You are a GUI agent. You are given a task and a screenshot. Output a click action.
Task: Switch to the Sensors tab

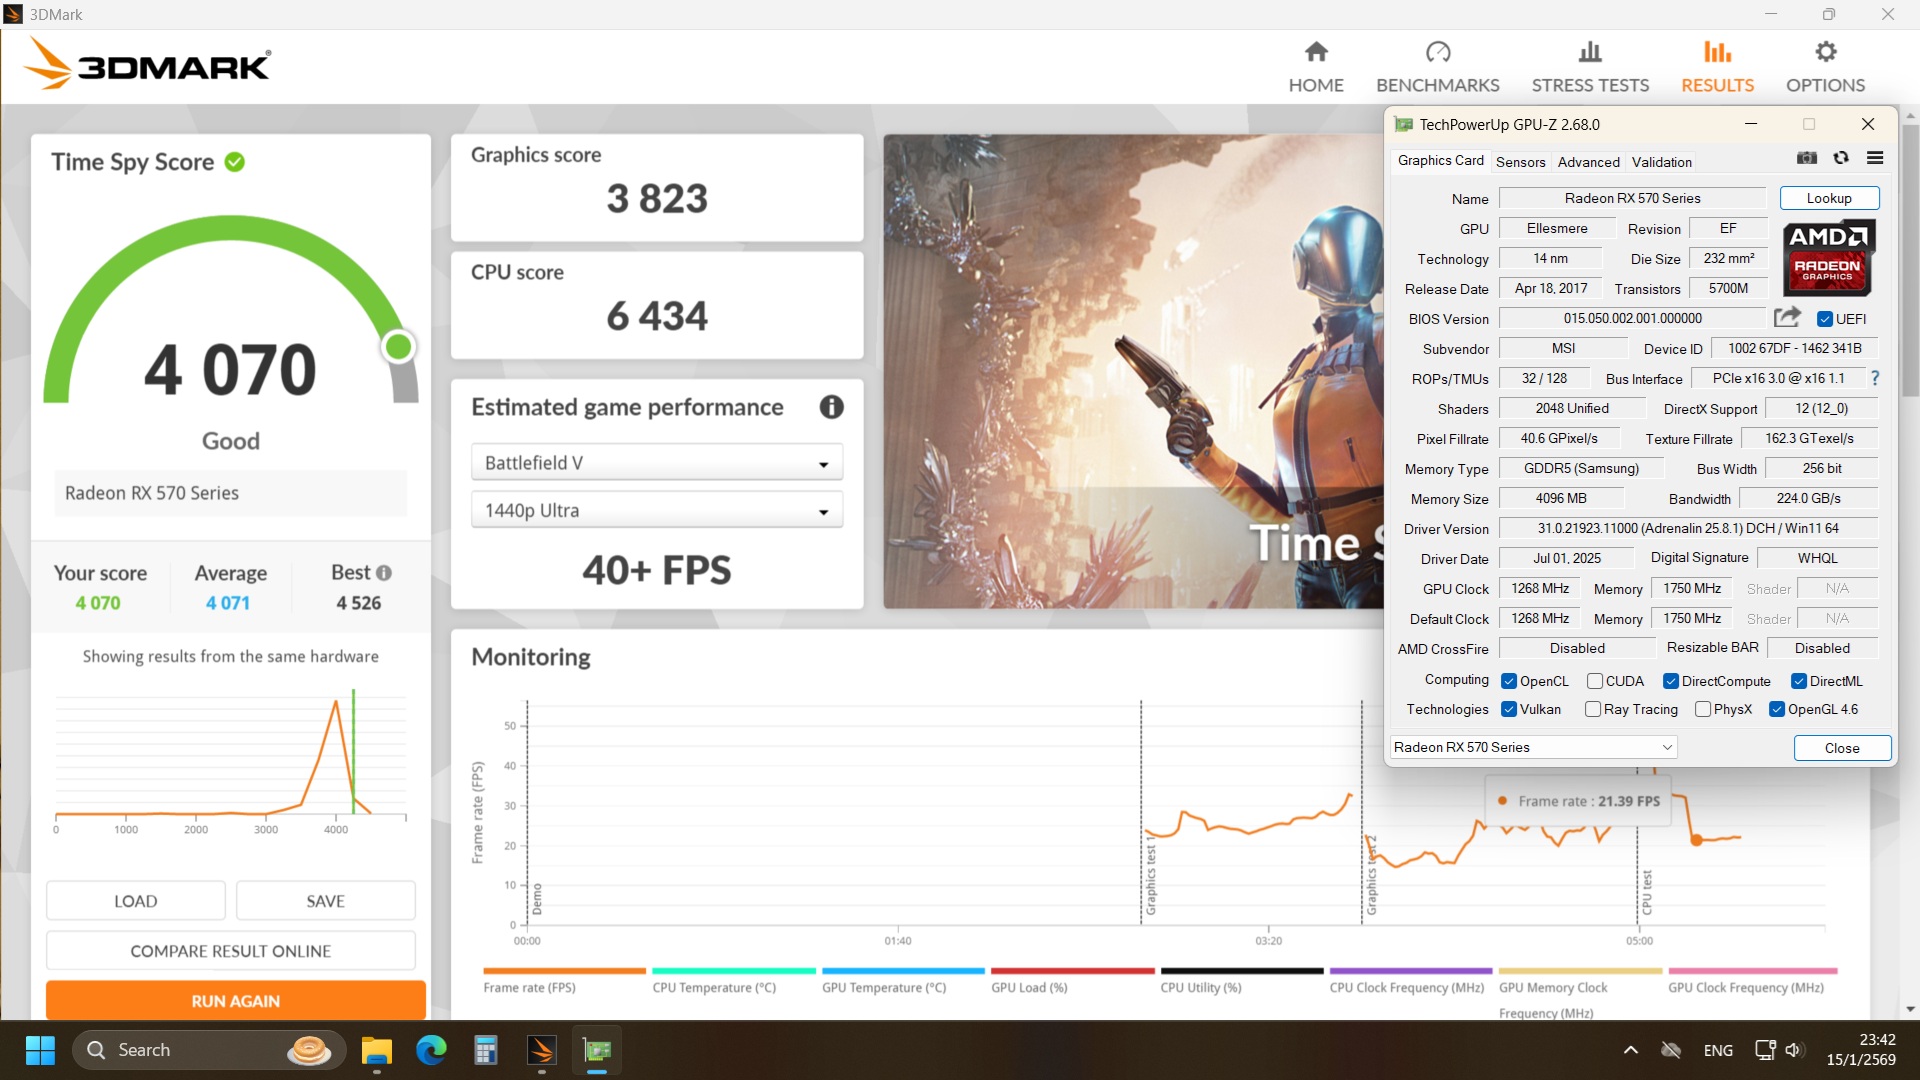[x=1520, y=162]
